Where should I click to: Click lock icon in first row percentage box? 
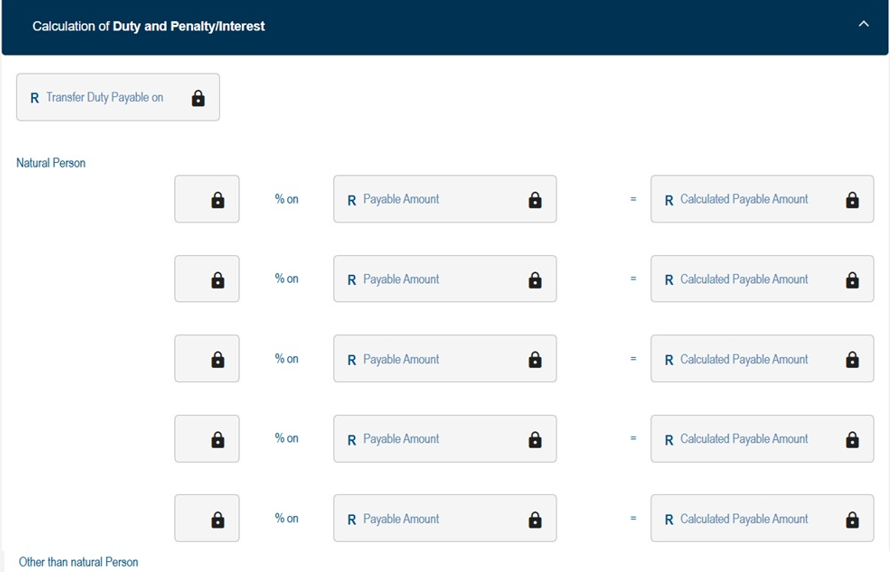[218, 200]
